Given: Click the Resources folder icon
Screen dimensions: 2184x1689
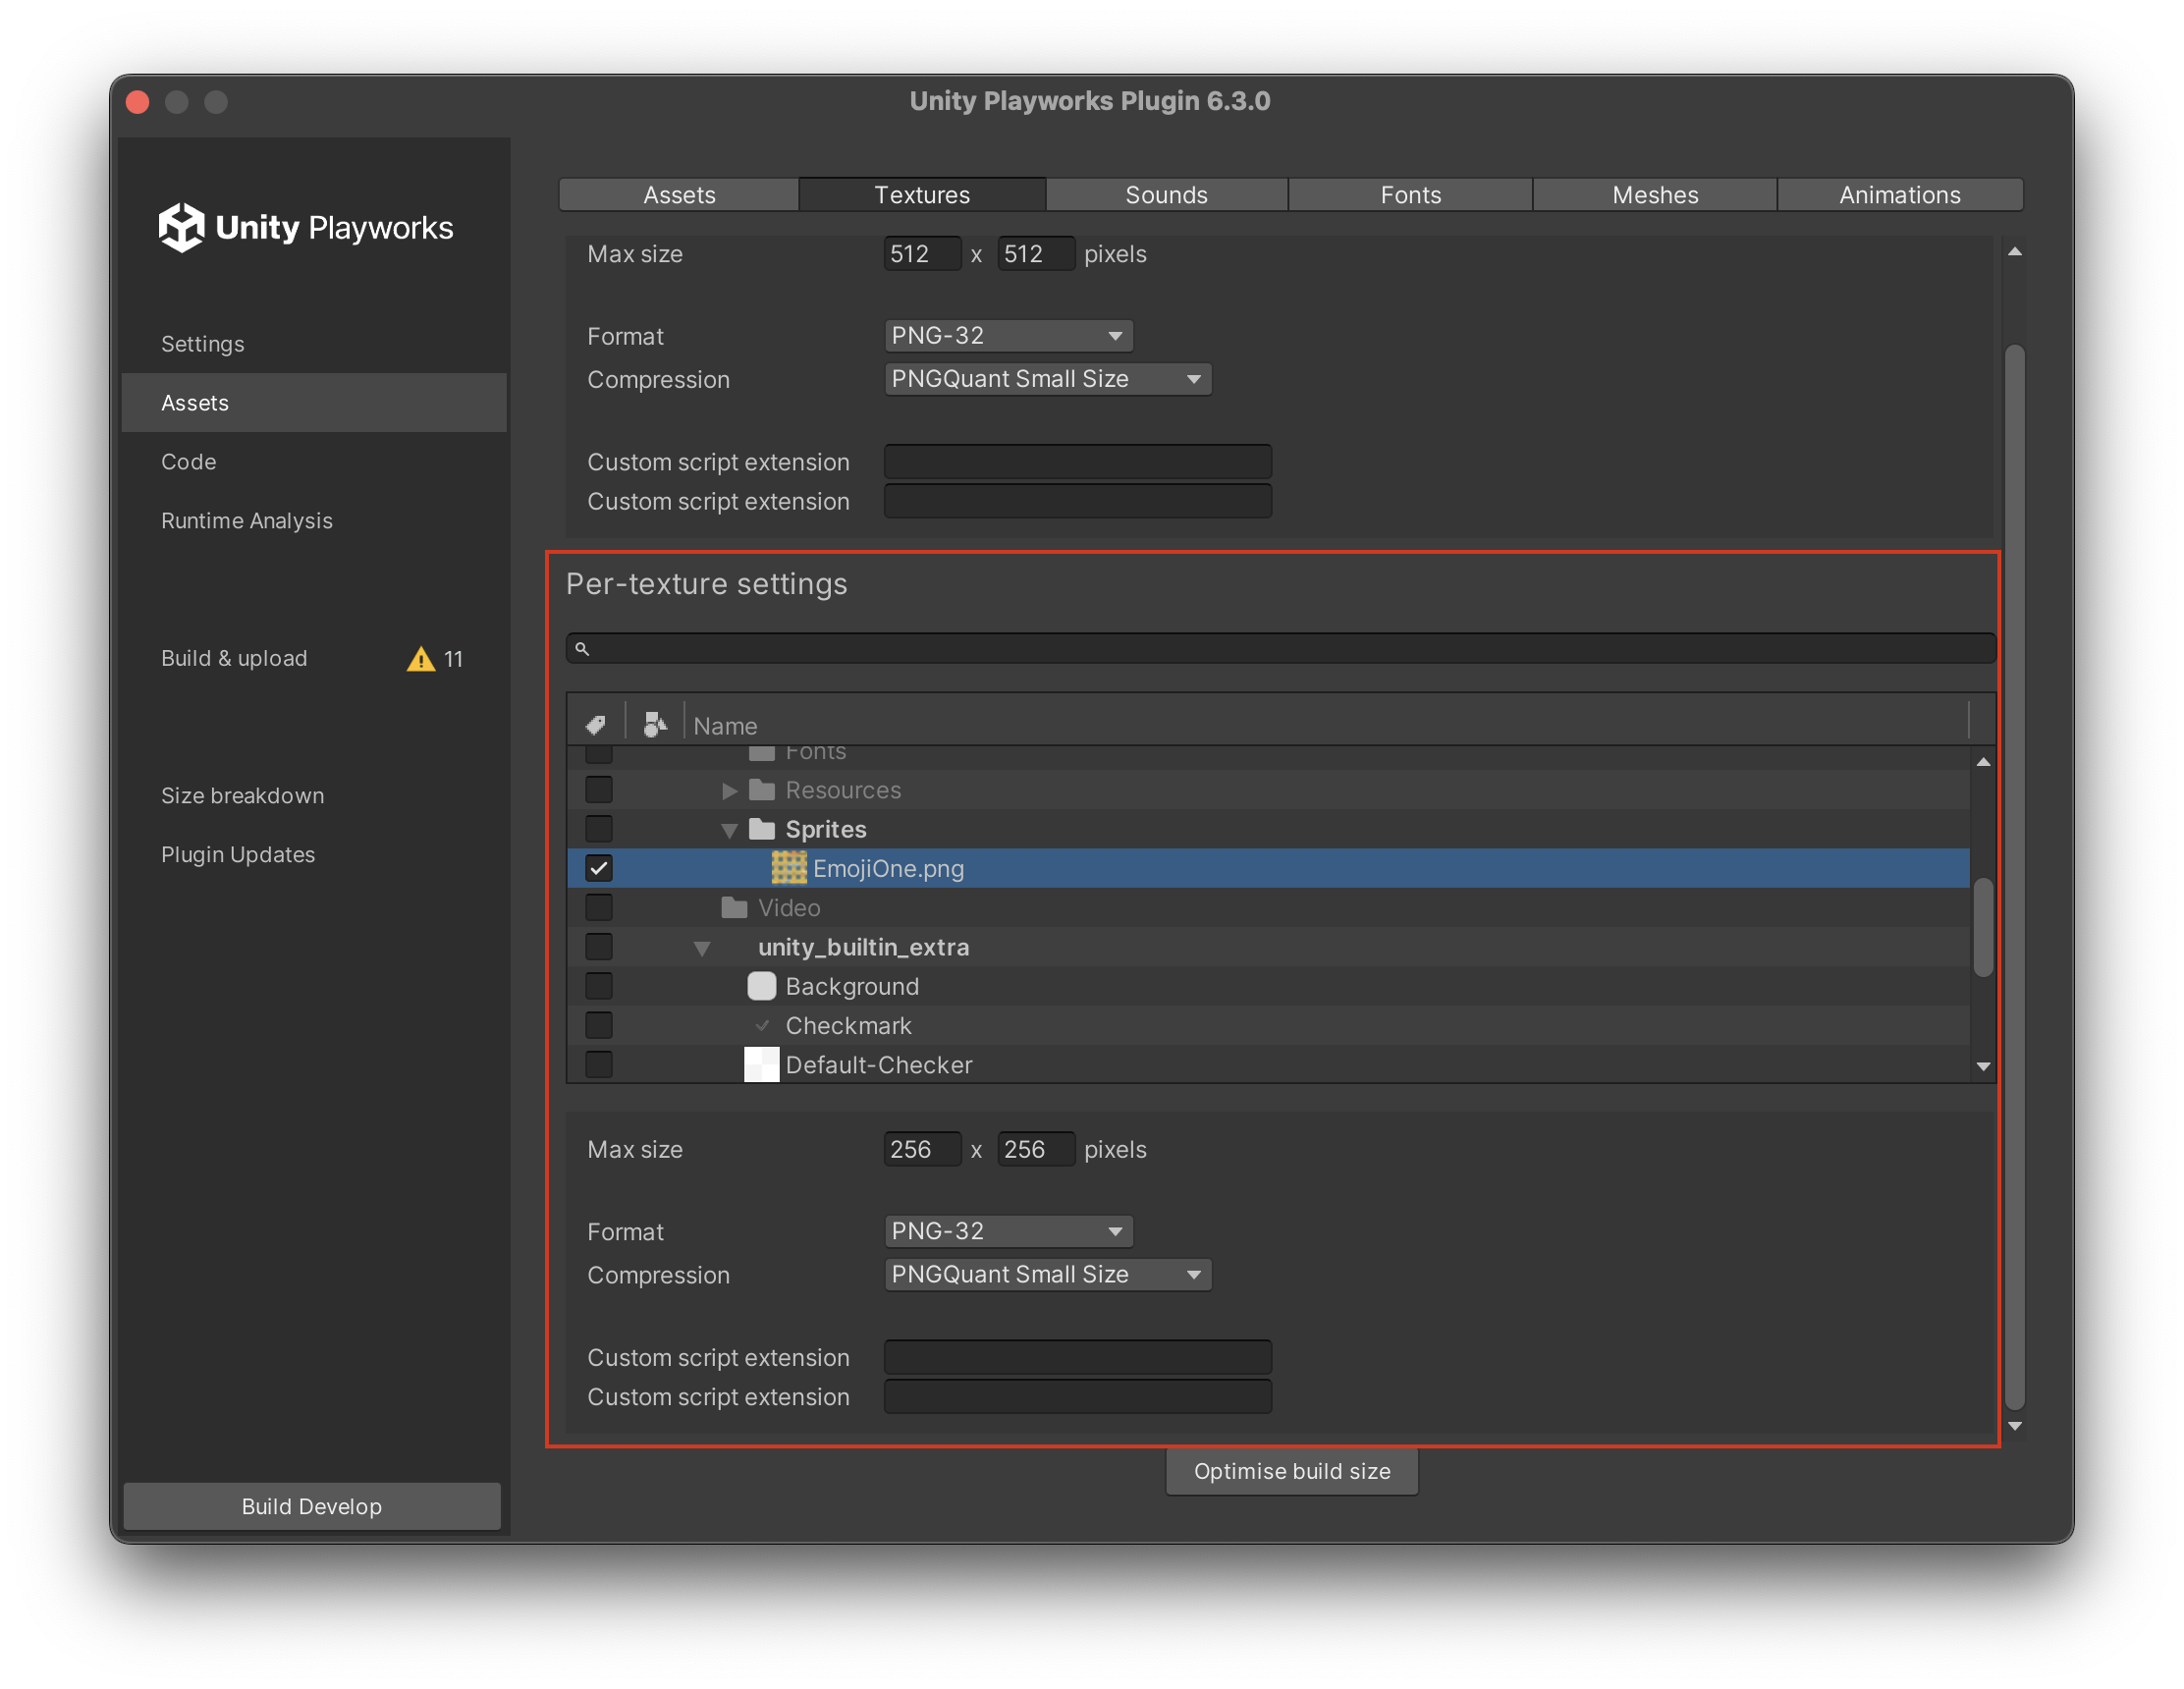Looking at the screenshot, I should [x=762, y=790].
